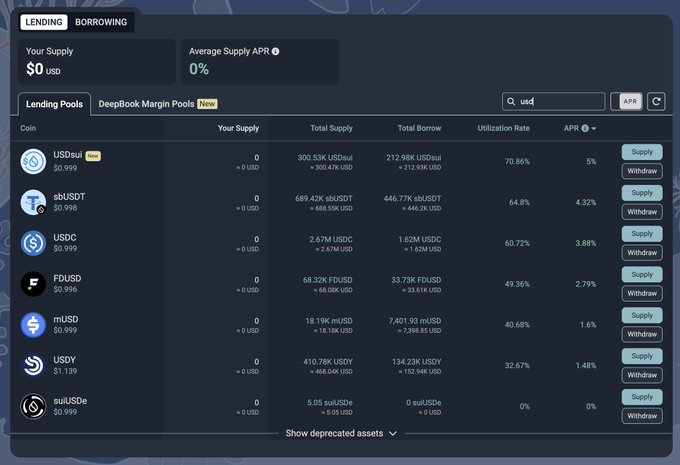Image resolution: width=680 pixels, height=465 pixels.
Task: Click info icon beside Average Supply APR
Action: click(275, 51)
